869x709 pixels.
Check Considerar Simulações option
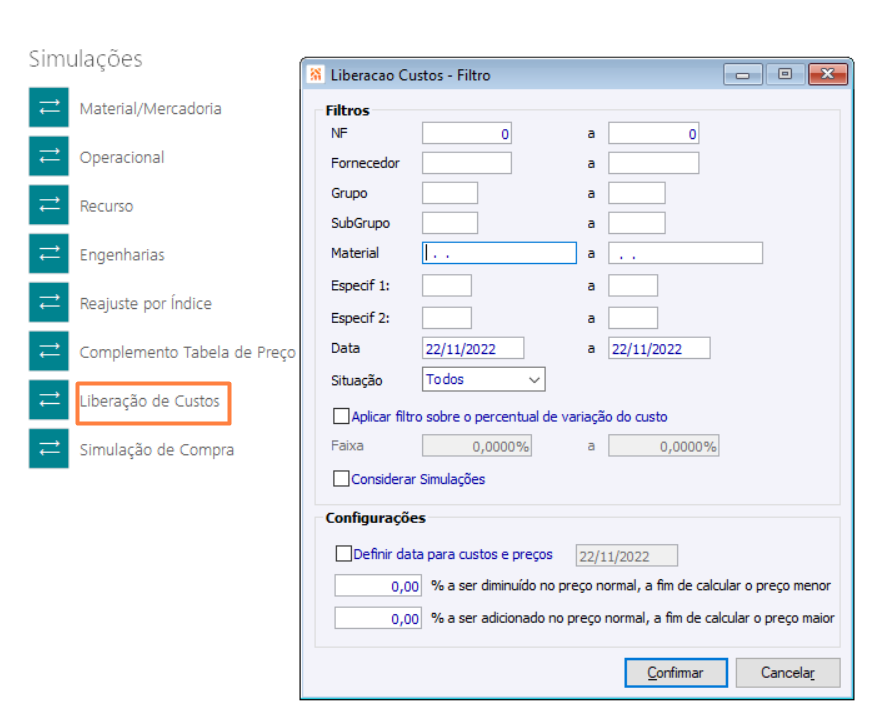click(341, 478)
